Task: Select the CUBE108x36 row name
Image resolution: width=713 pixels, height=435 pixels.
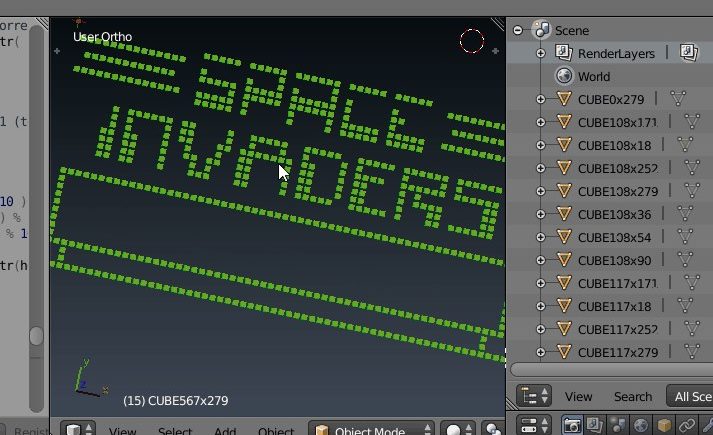Action: pos(614,215)
